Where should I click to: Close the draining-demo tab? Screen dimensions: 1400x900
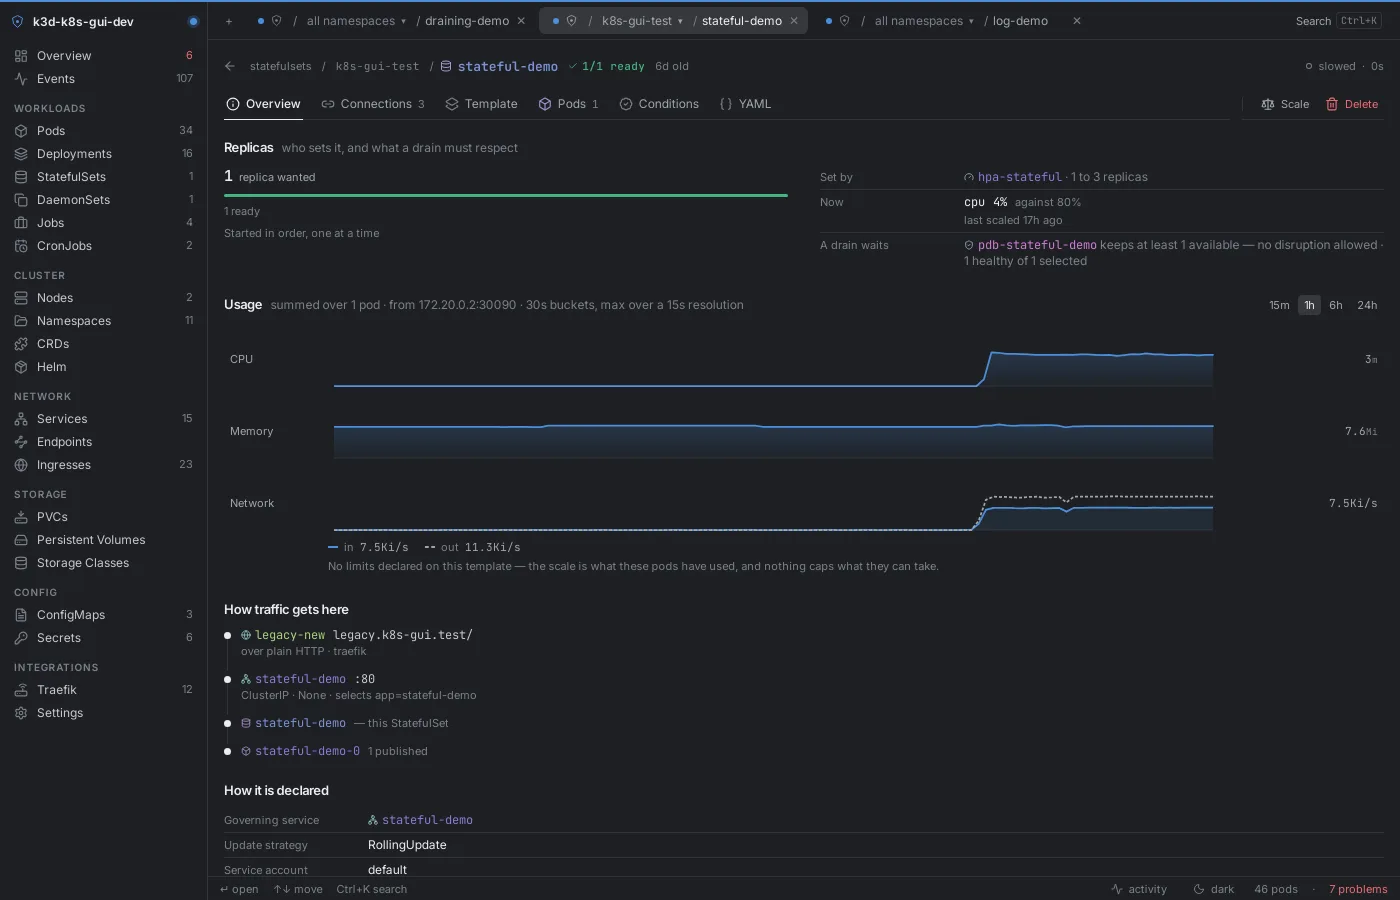point(521,21)
